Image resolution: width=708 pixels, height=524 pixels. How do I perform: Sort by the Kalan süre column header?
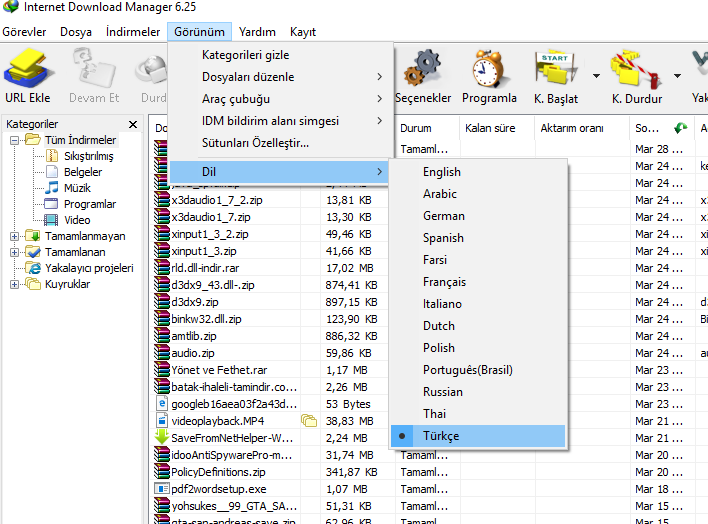point(497,128)
